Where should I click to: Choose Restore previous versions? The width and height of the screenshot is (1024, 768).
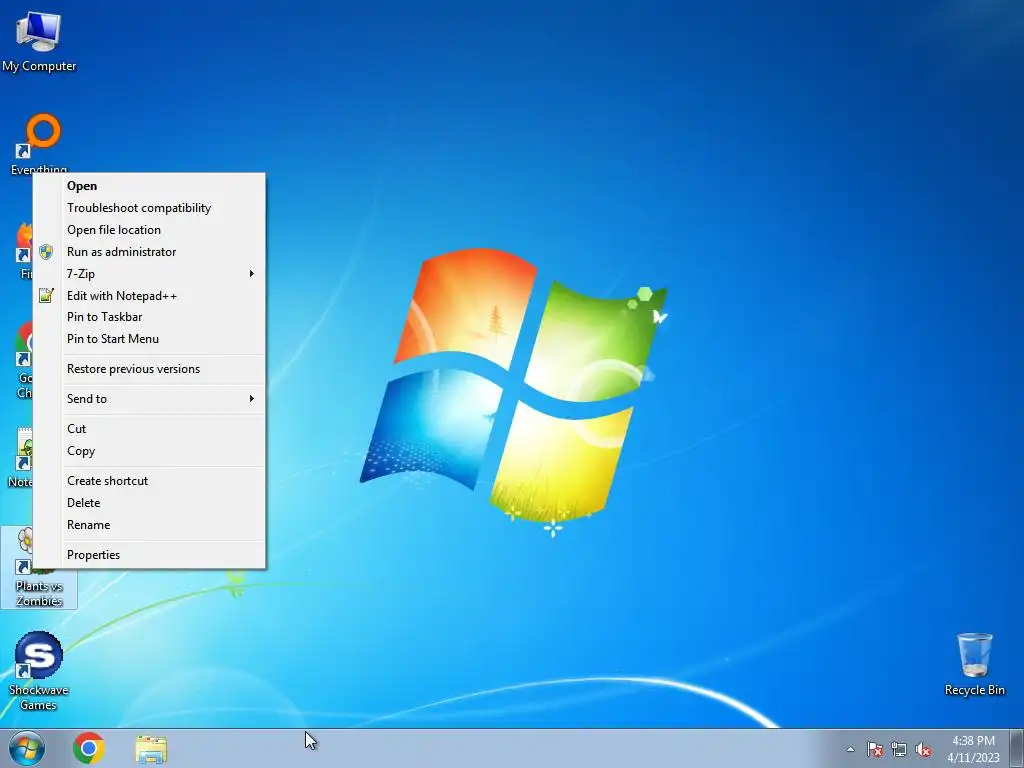click(150, 369)
